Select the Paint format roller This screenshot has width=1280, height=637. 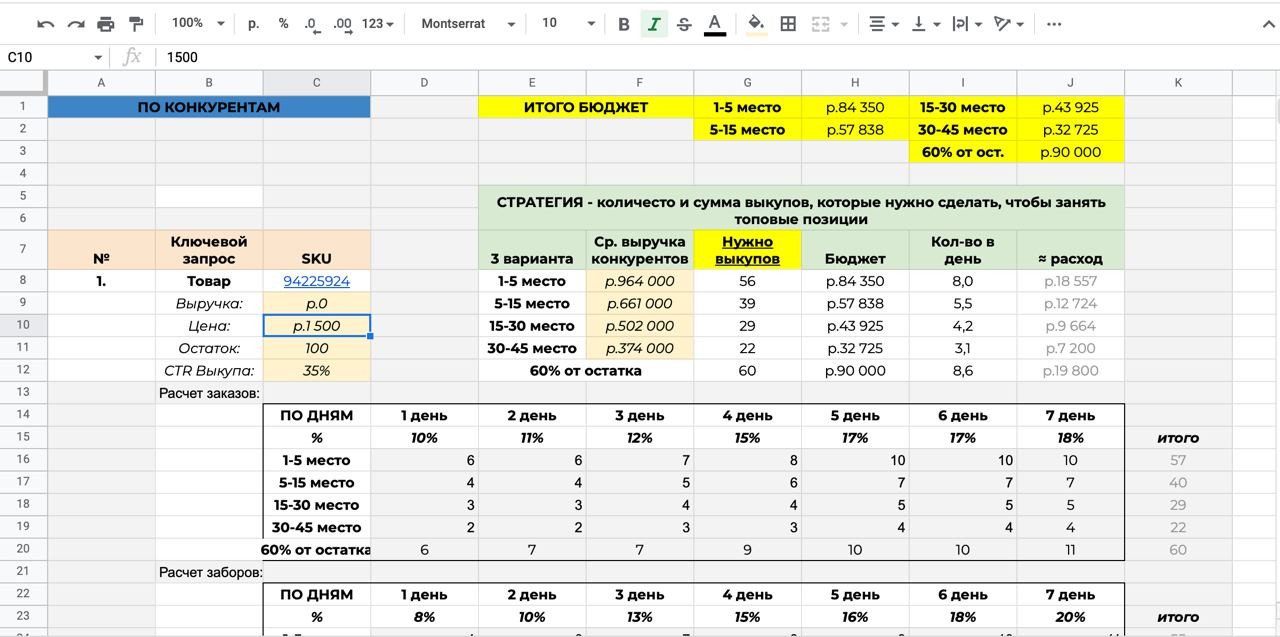137,24
